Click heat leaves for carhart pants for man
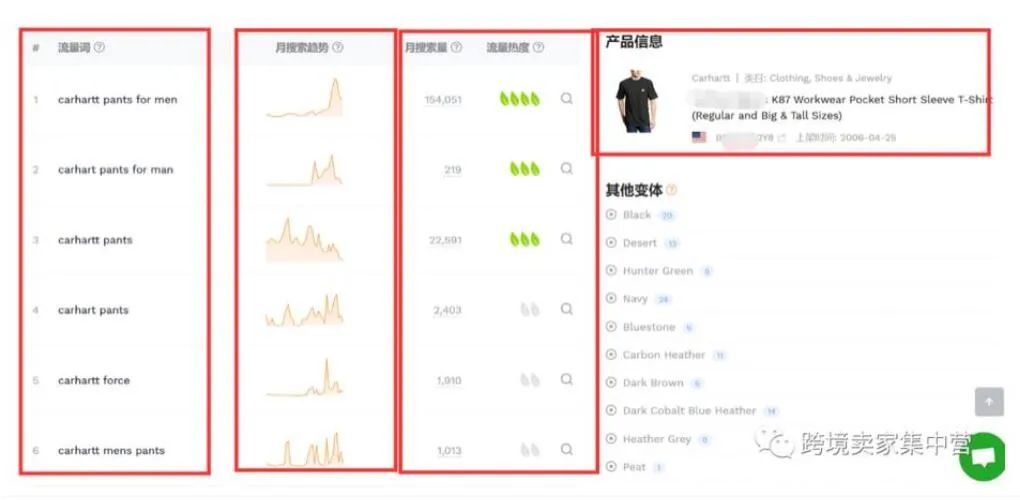This screenshot has height=500, width=1020. tap(525, 169)
